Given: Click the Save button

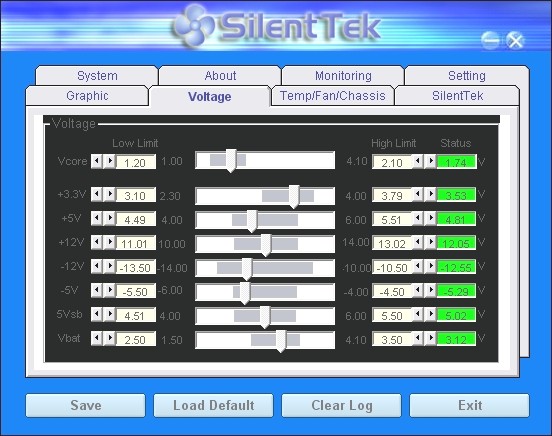Looking at the screenshot, I should point(86,405).
